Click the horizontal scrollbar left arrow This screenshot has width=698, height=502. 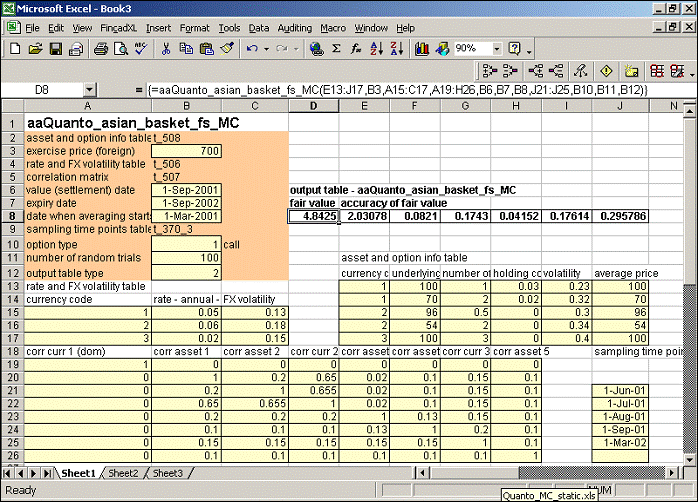pos(422,473)
